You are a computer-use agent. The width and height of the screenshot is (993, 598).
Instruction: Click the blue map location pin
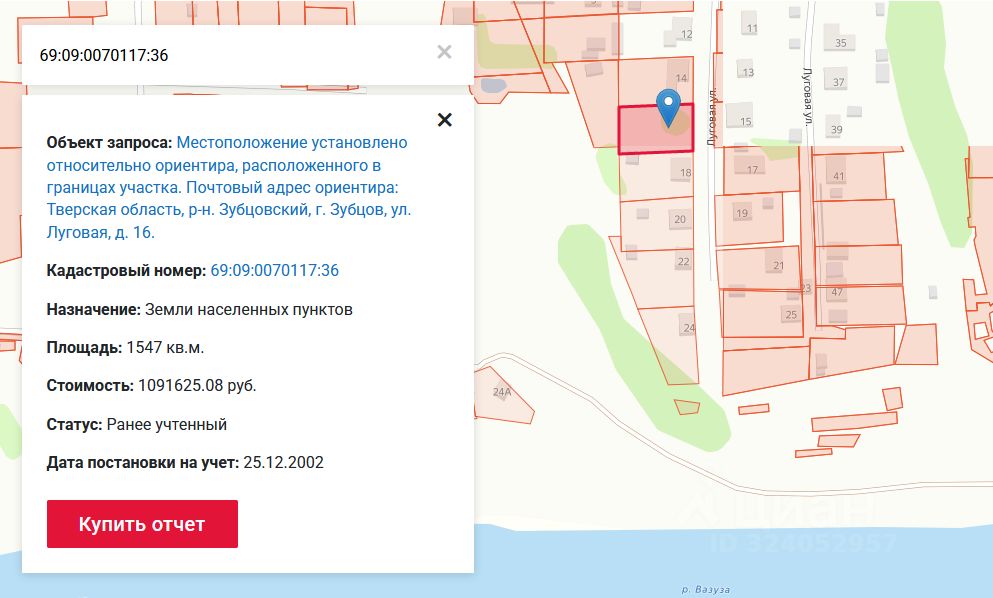(668, 108)
